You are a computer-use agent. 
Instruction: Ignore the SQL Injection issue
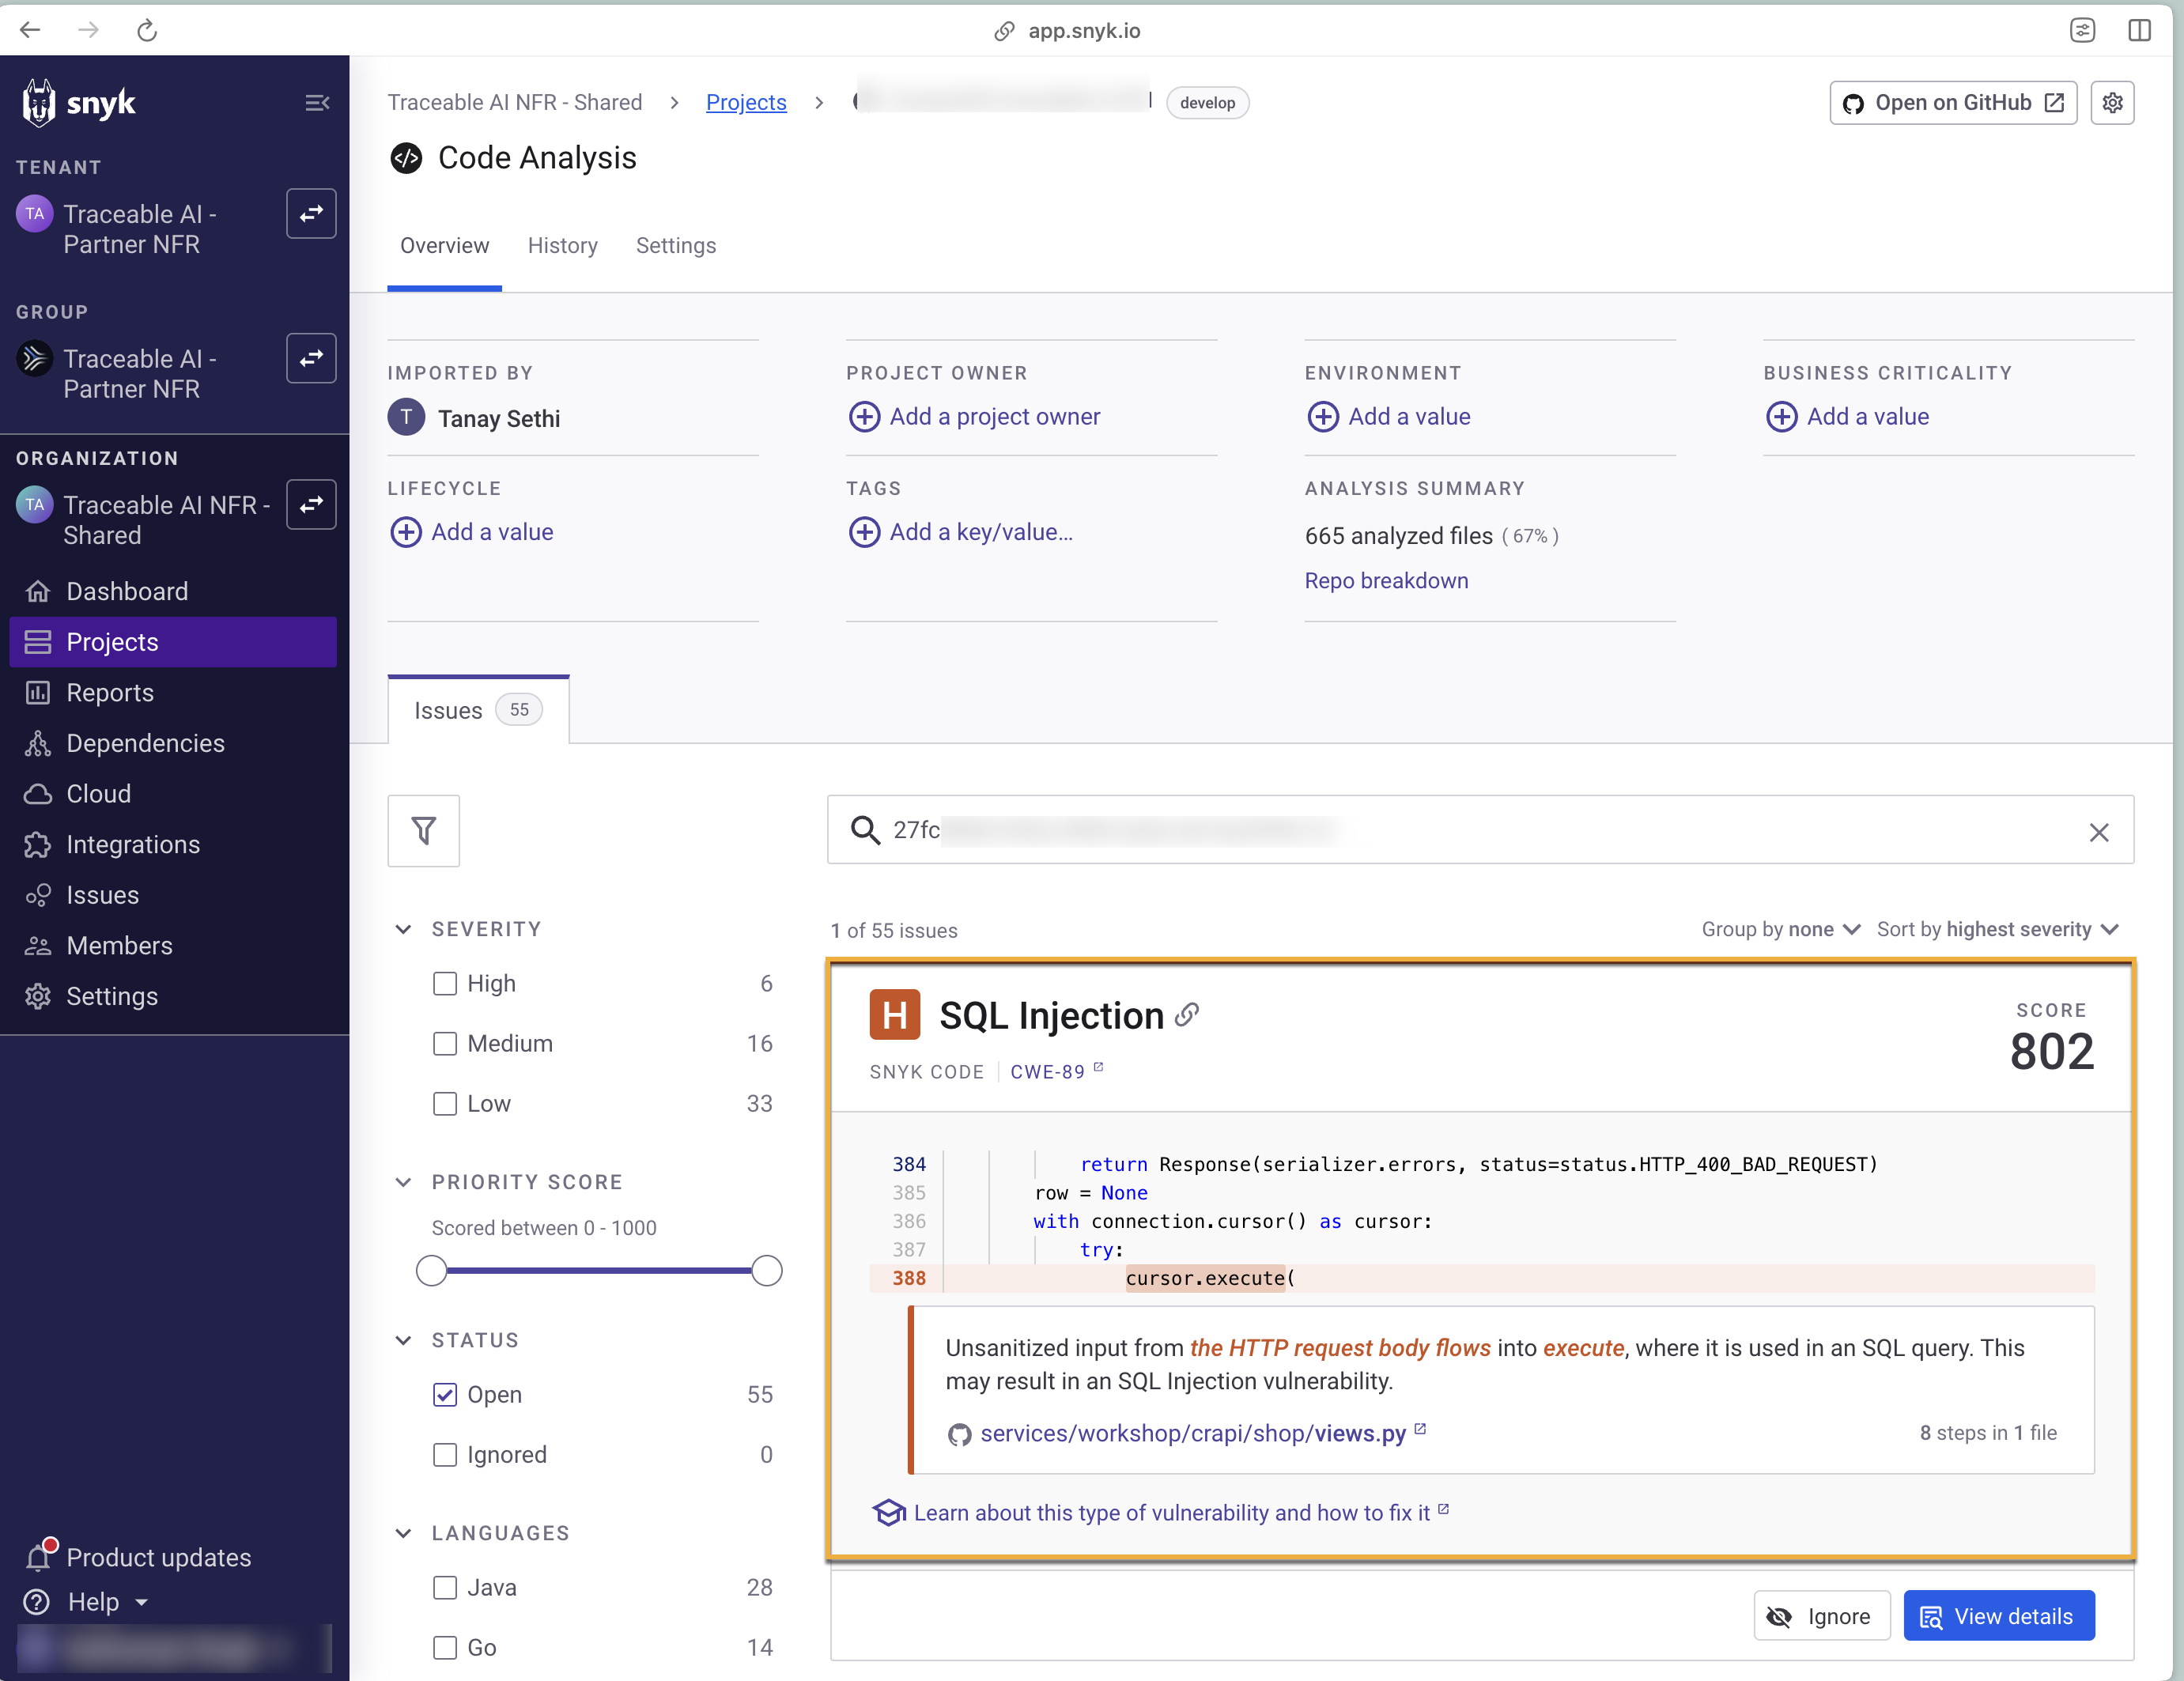[x=1821, y=1616]
